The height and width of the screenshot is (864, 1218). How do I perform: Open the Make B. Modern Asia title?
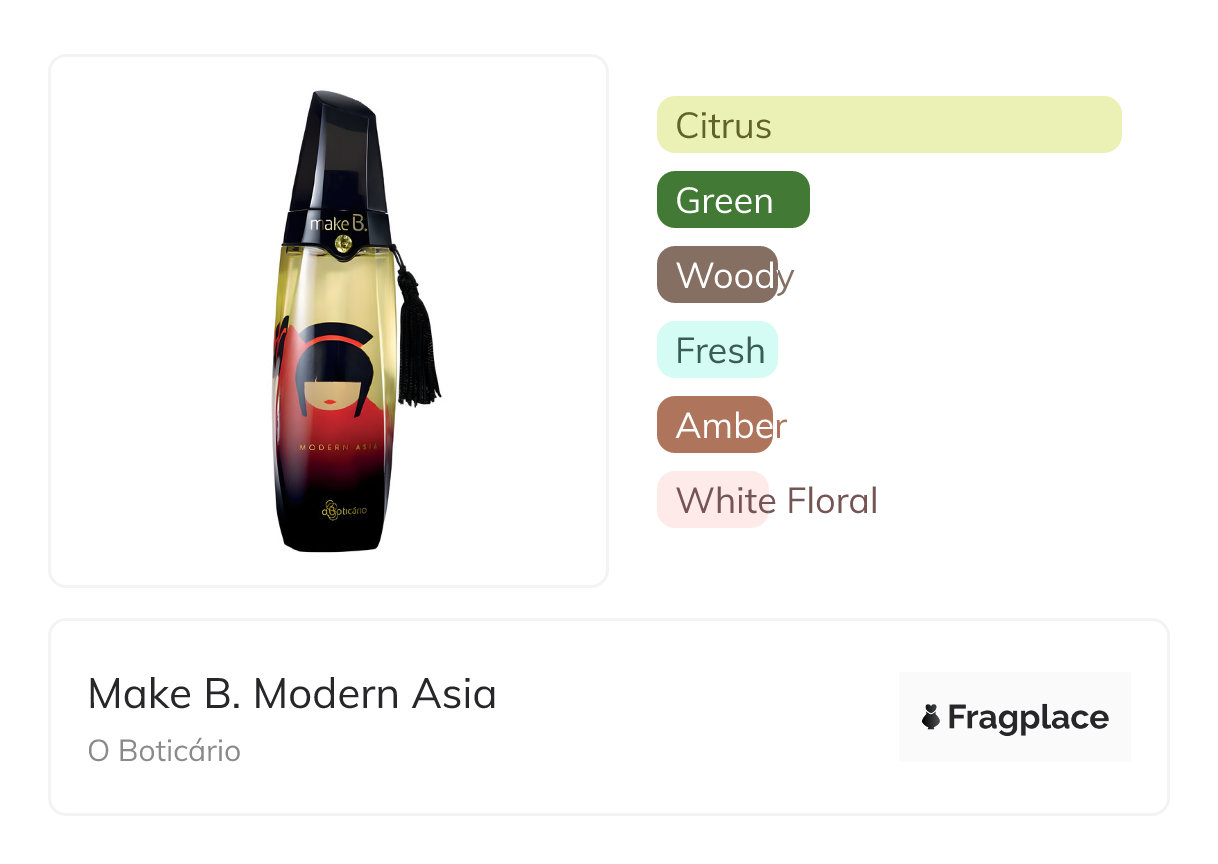[x=292, y=693]
